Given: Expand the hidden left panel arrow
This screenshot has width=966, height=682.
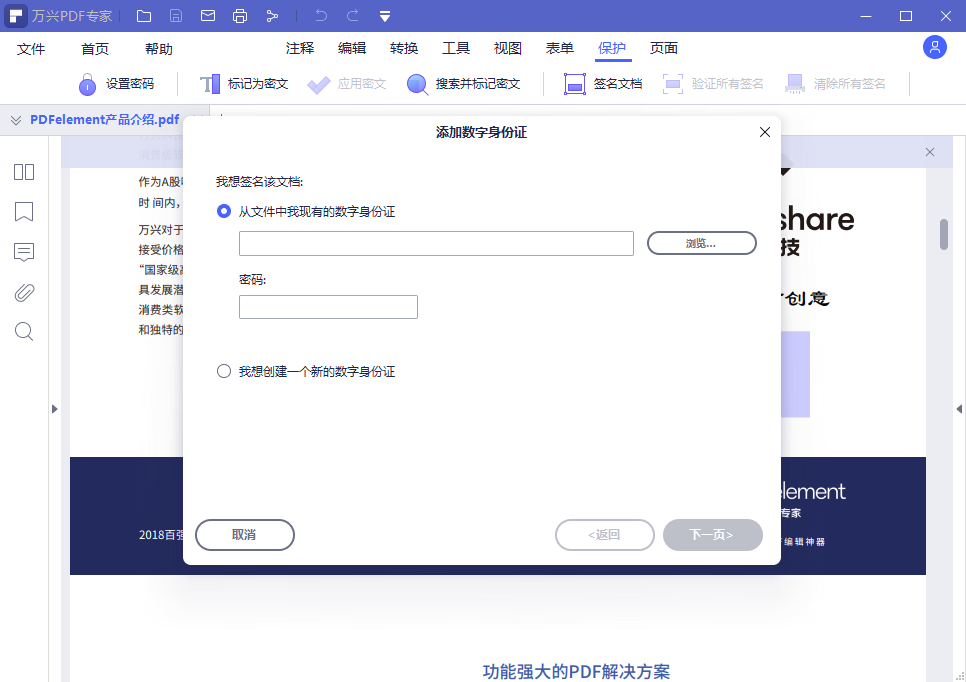Looking at the screenshot, I should click(x=55, y=409).
